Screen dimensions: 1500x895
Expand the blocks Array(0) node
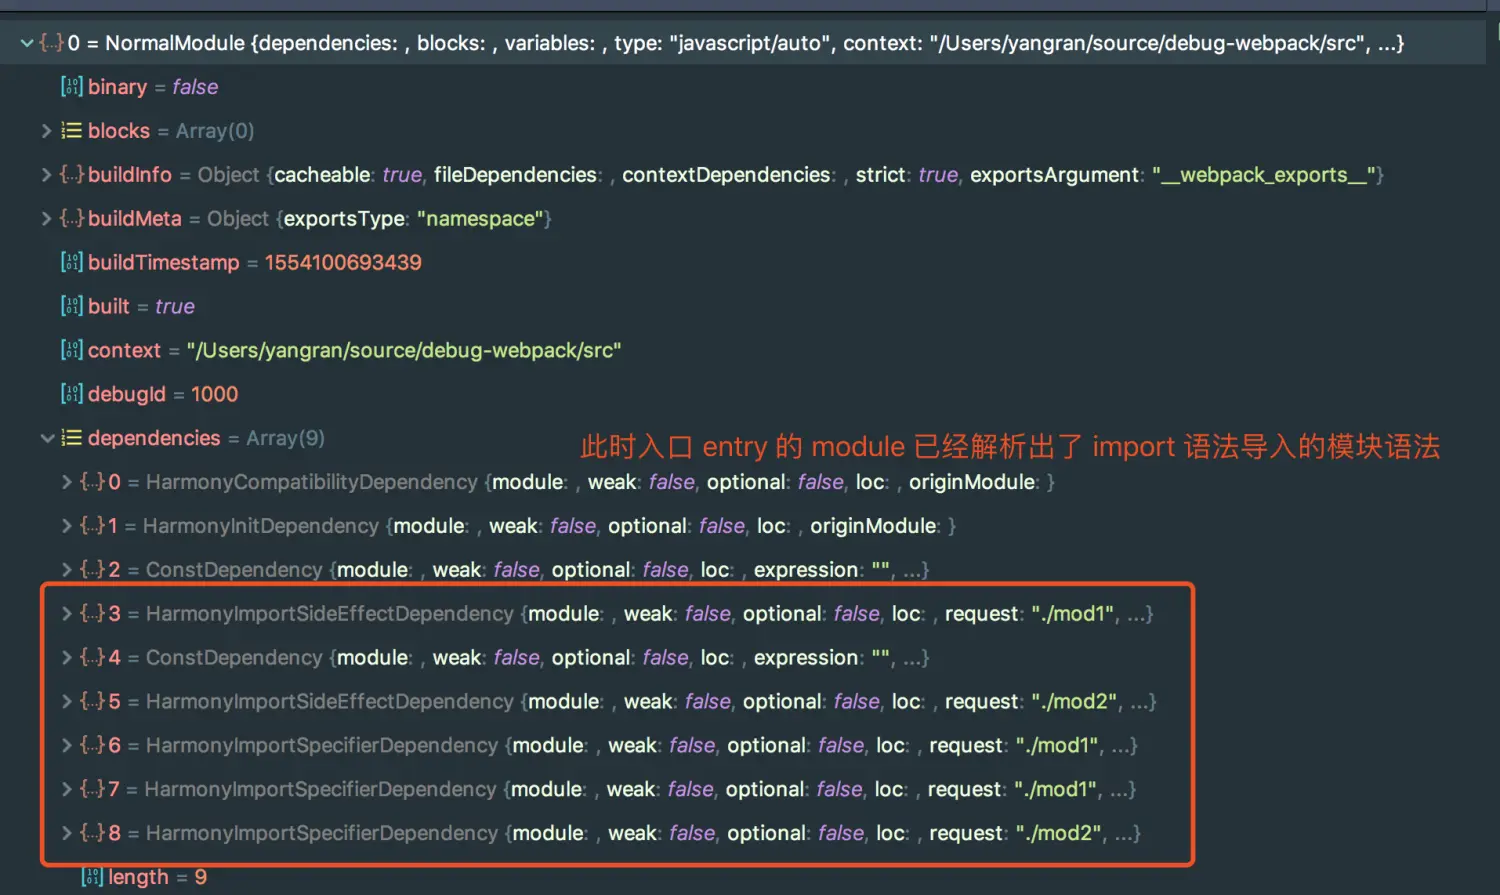point(46,131)
